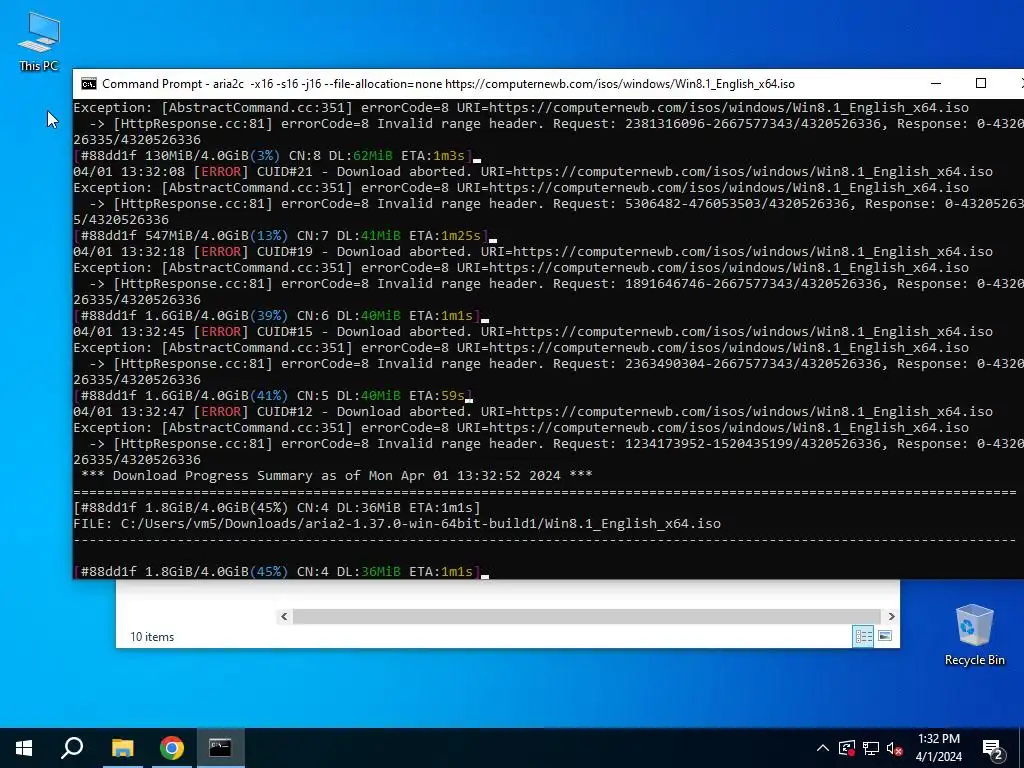Launch Google Chrome from taskbar

(x=172, y=748)
